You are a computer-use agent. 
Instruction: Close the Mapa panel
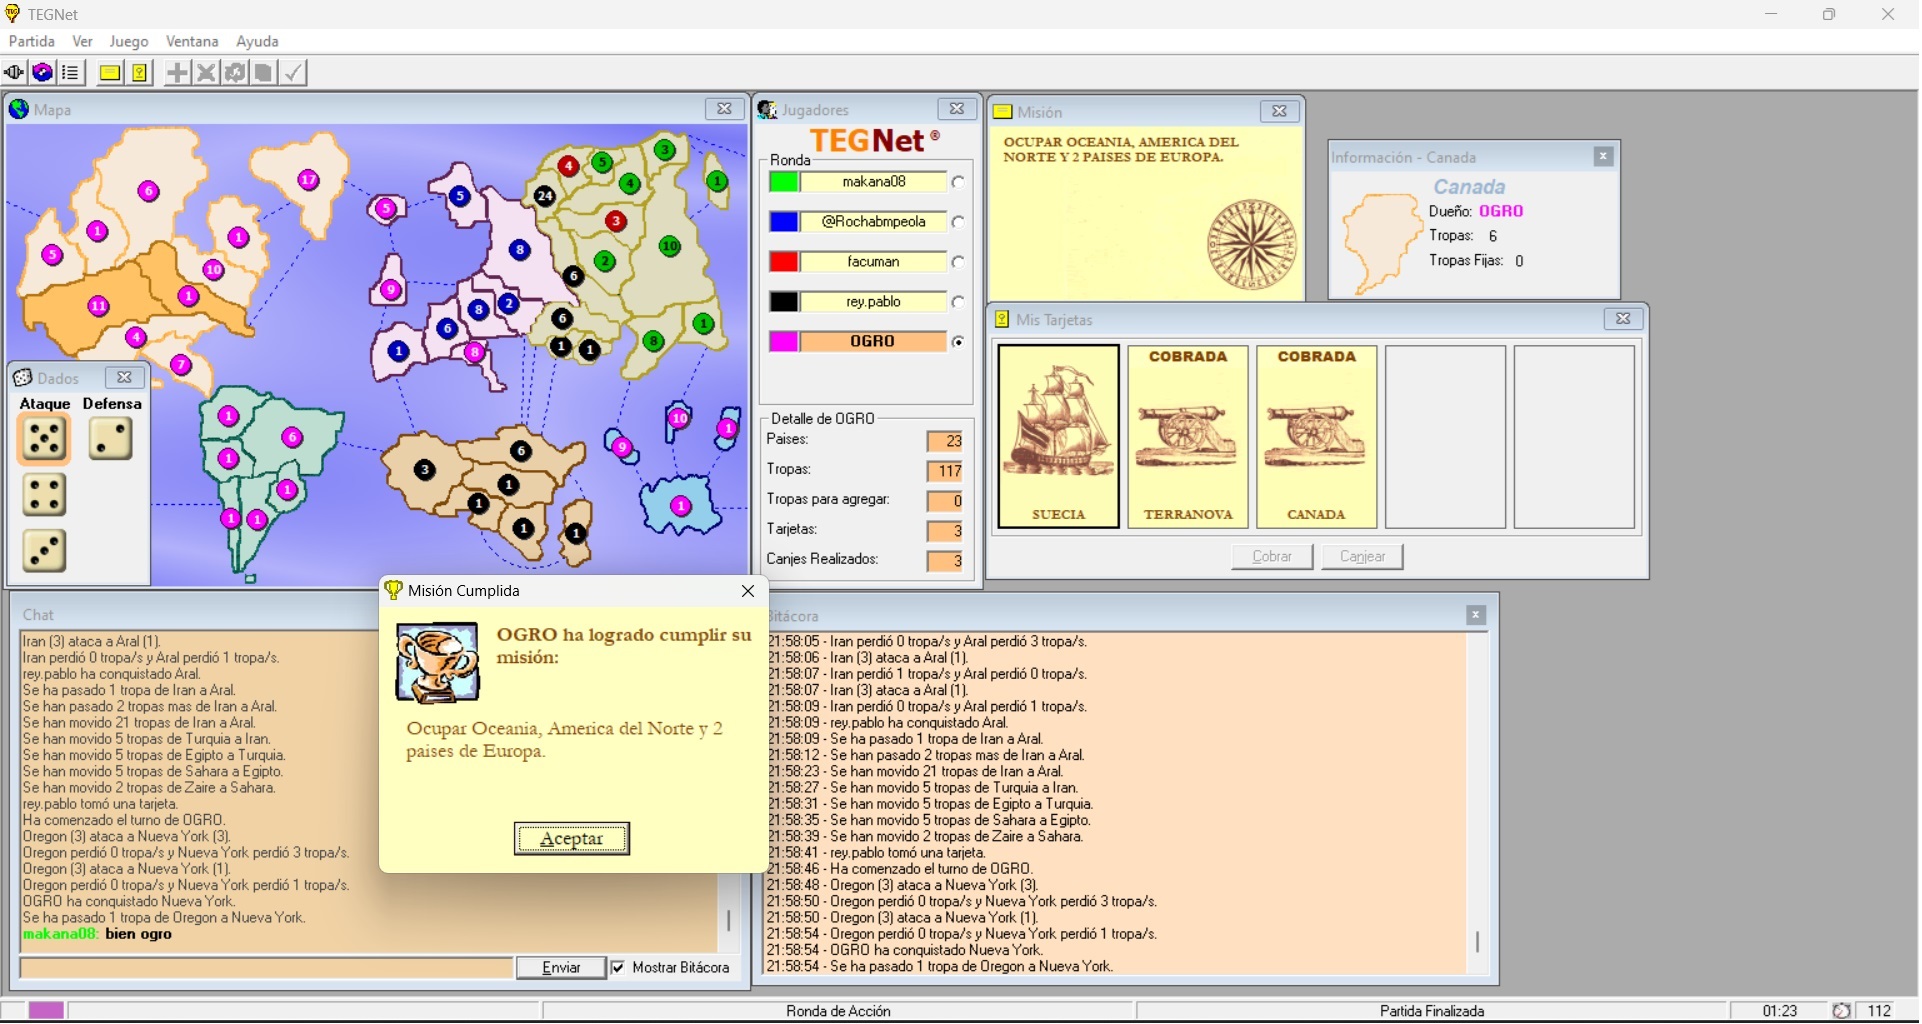coord(724,109)
